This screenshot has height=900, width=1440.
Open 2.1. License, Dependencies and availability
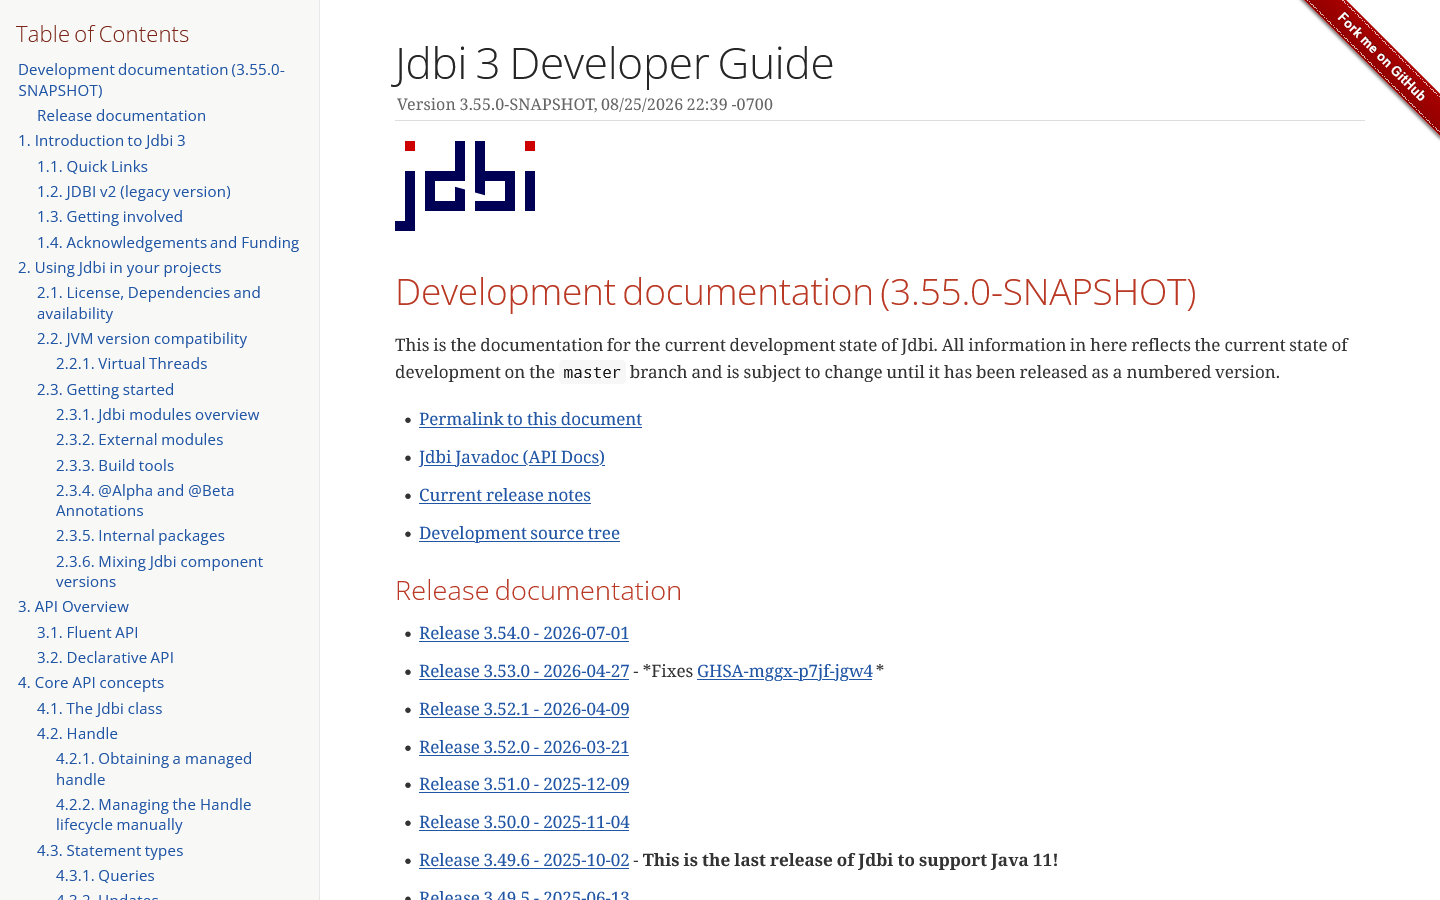tap(149, 303)
